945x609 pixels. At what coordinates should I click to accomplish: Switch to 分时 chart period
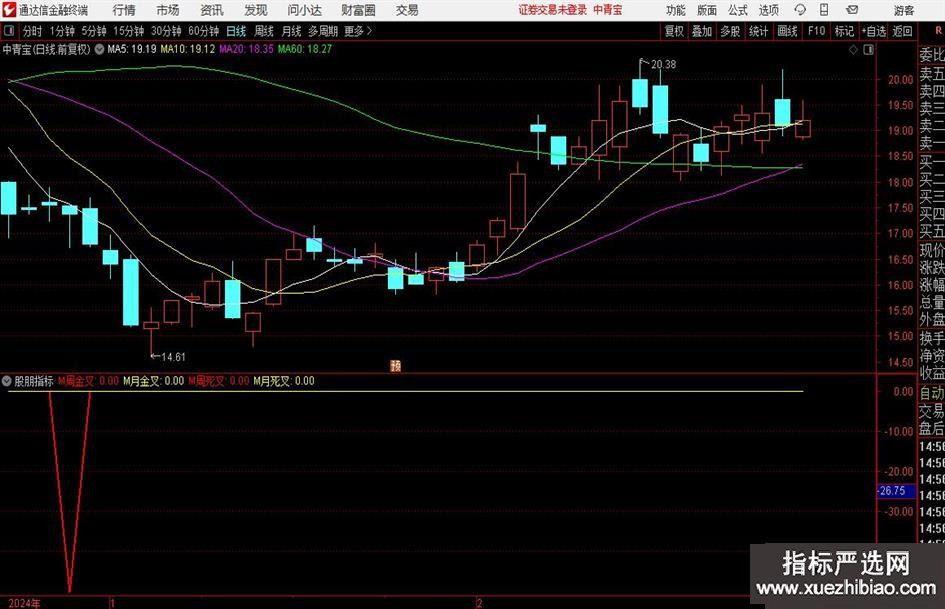33,31
